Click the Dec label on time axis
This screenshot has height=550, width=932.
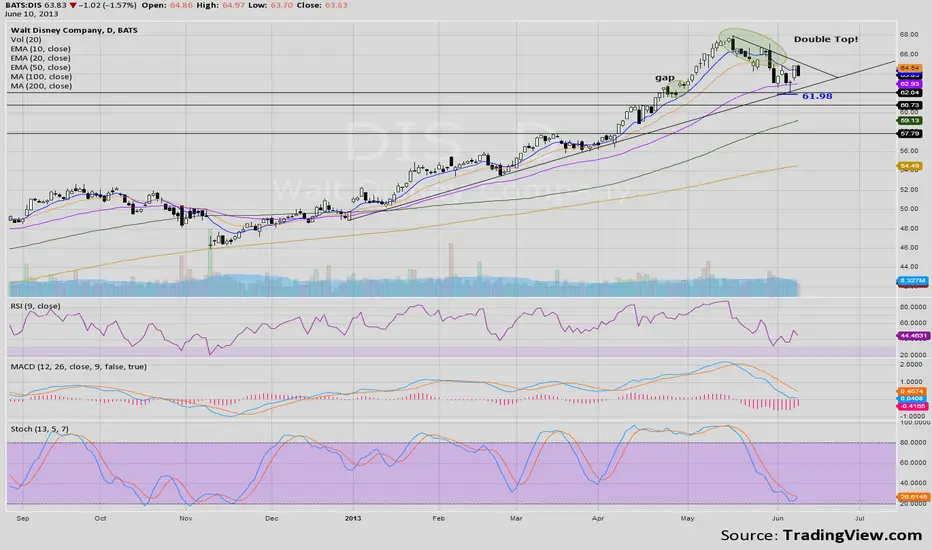[x=271, y=518]
